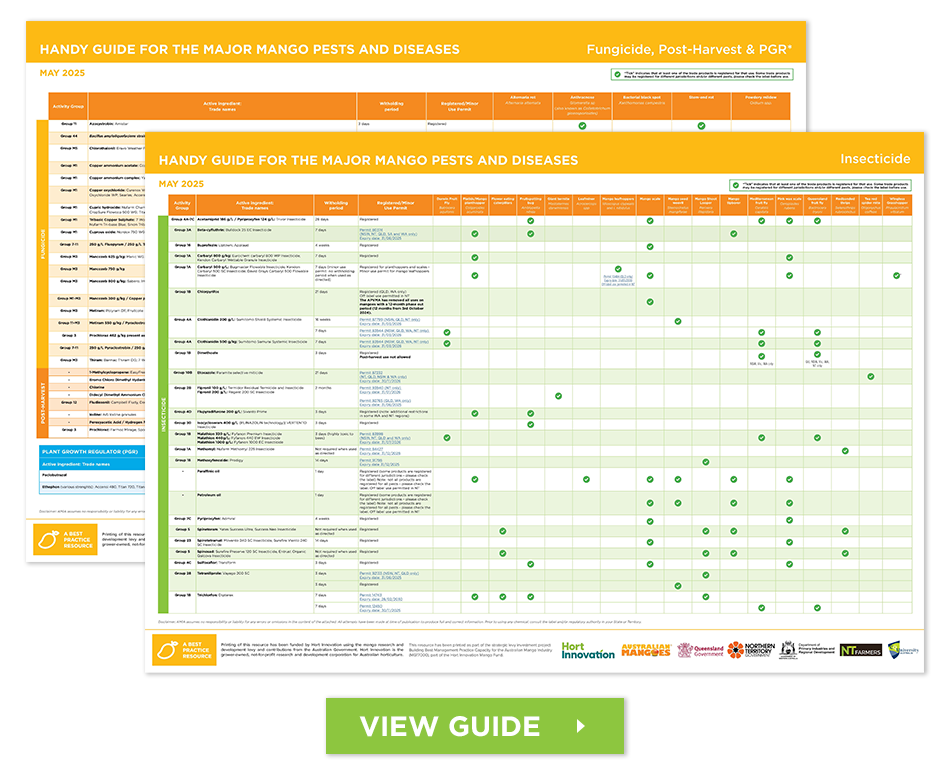The image size is (950, 768).
Task: Click the Primary Industries department crest logo
Action: (807, 650)
